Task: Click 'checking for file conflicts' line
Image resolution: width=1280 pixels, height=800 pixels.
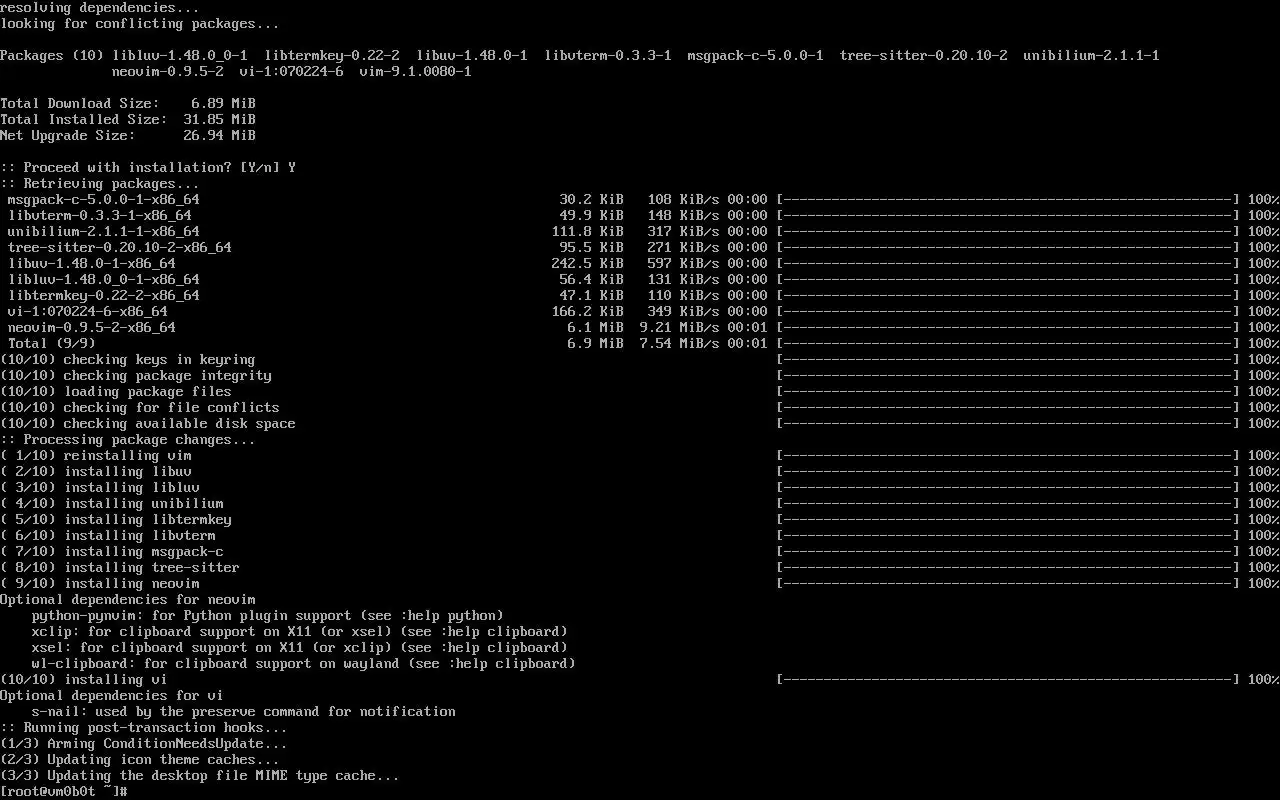Action: [x=140, y=407]
